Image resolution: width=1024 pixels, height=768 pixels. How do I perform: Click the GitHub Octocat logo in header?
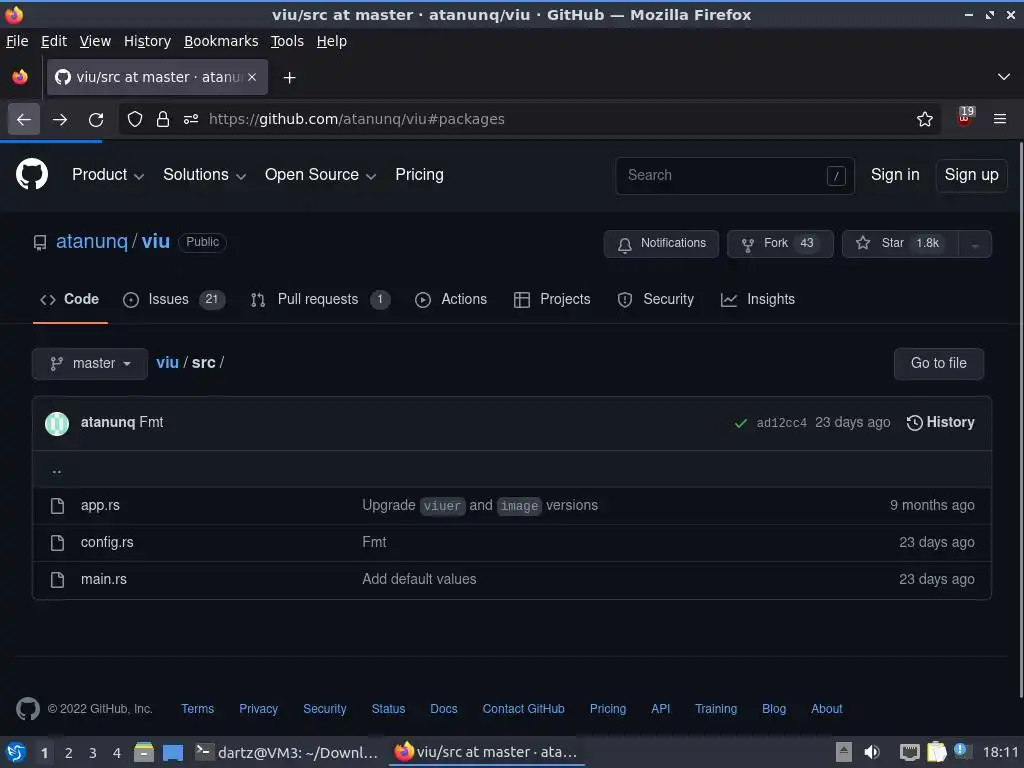(32, 174)
